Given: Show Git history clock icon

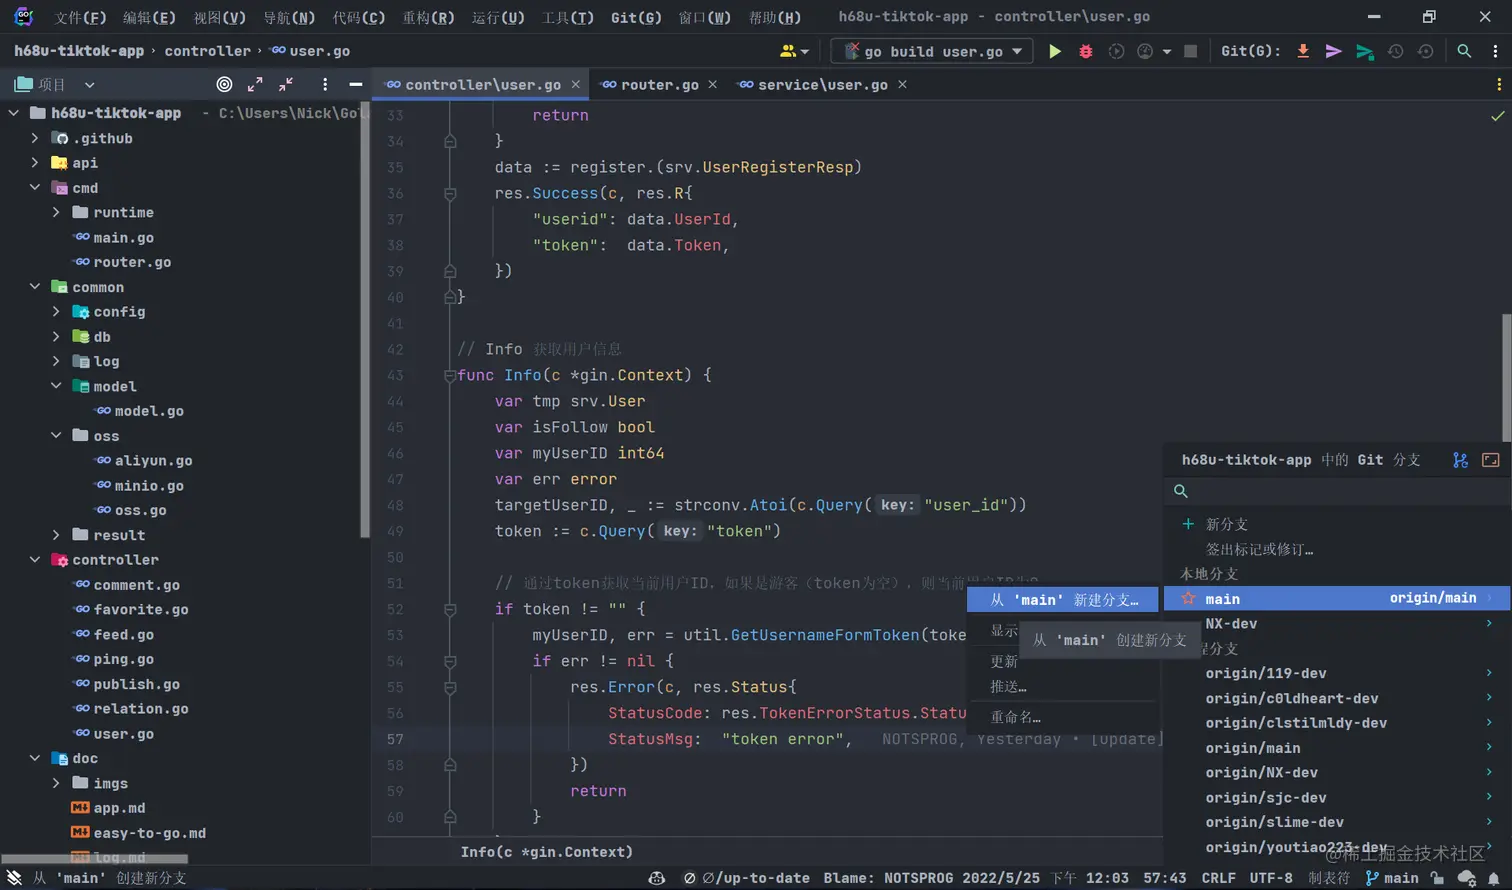Looking at the screenshot, I should (1395, 51).
